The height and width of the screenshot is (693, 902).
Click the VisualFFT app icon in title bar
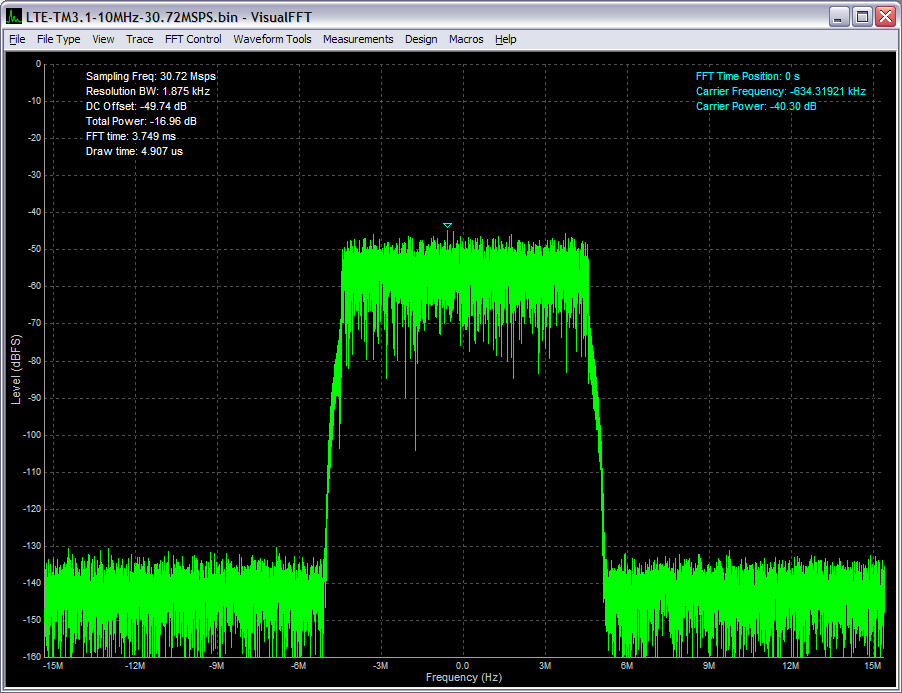coord(14,16)
